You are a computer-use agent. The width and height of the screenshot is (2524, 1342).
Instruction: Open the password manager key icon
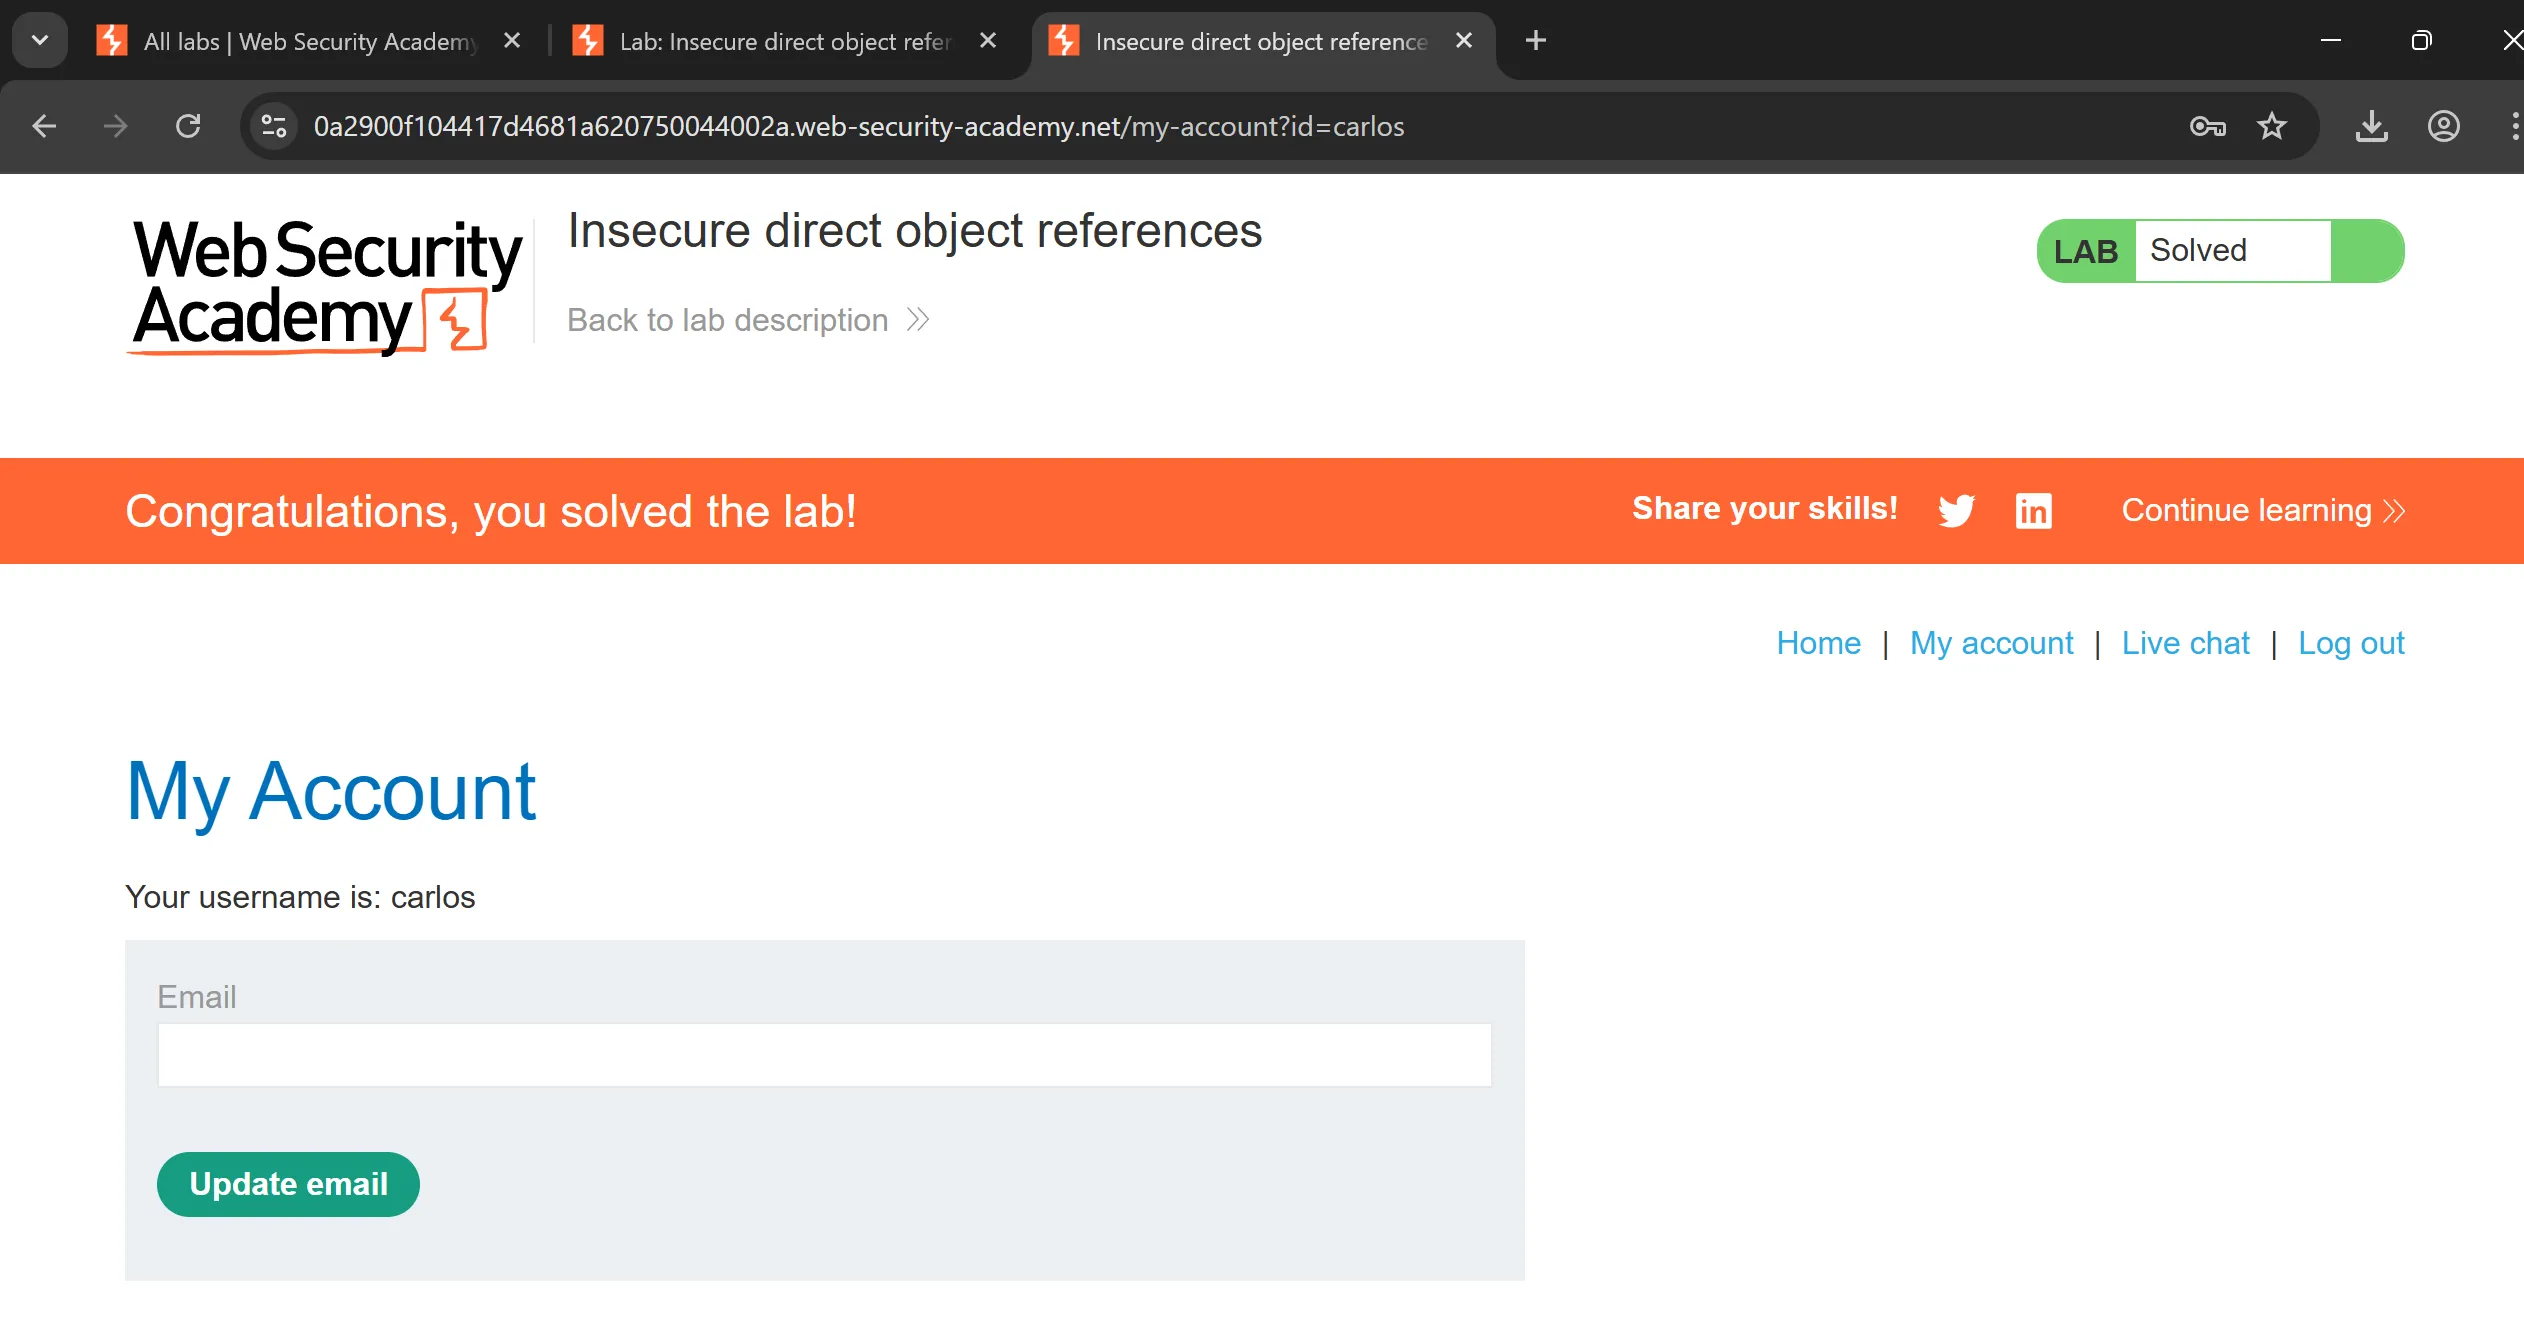2207,126
